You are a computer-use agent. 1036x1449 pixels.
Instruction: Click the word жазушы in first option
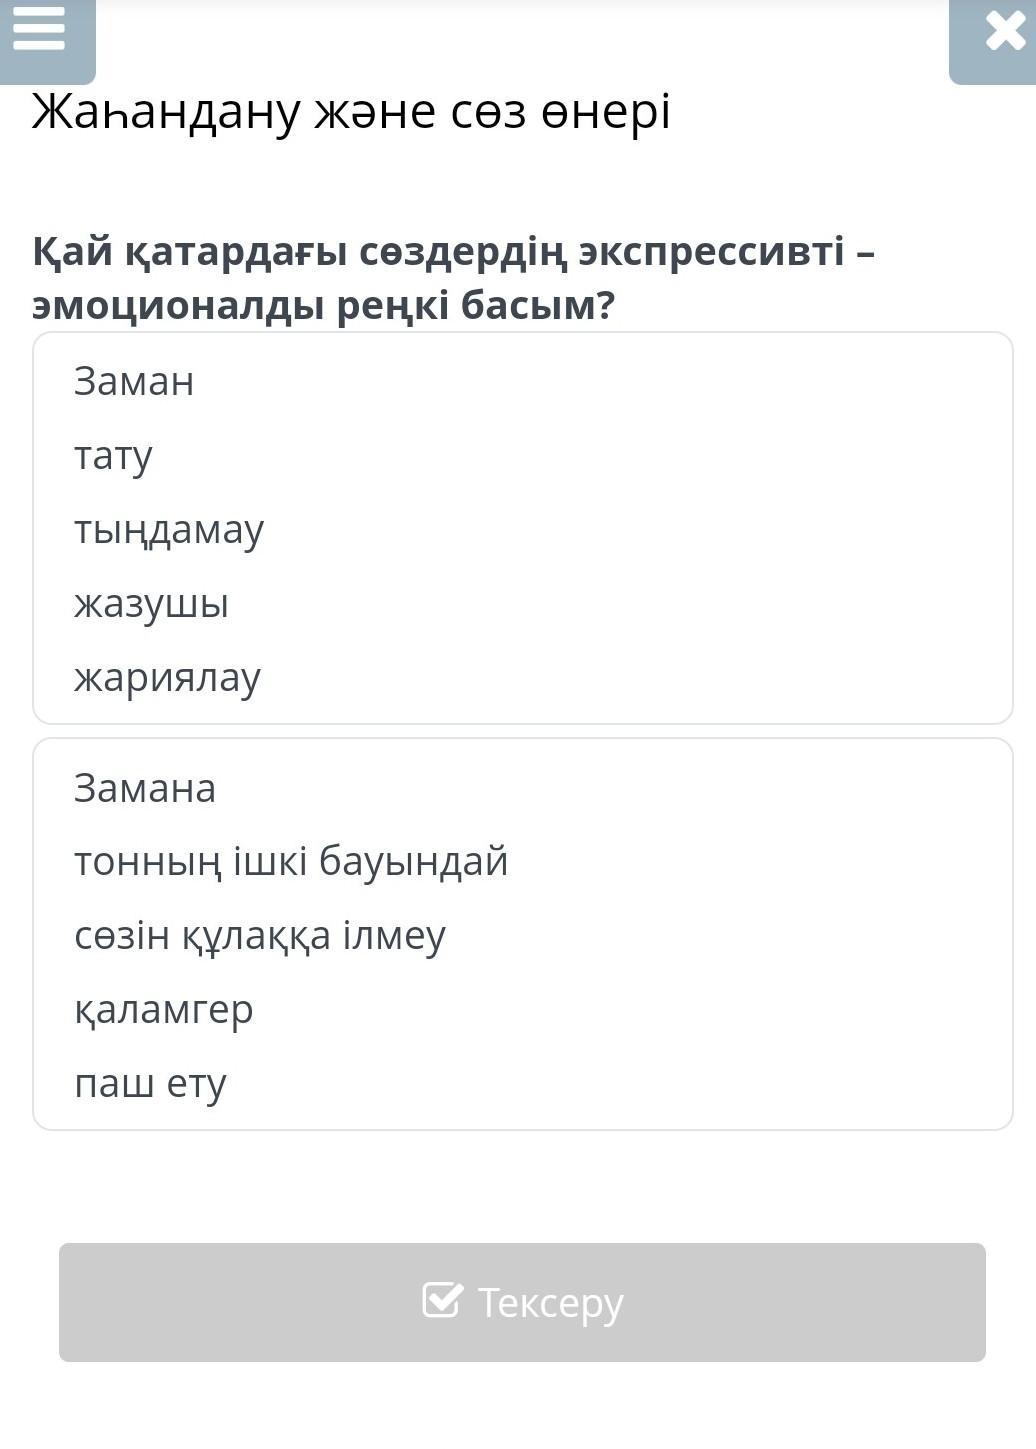151,604
